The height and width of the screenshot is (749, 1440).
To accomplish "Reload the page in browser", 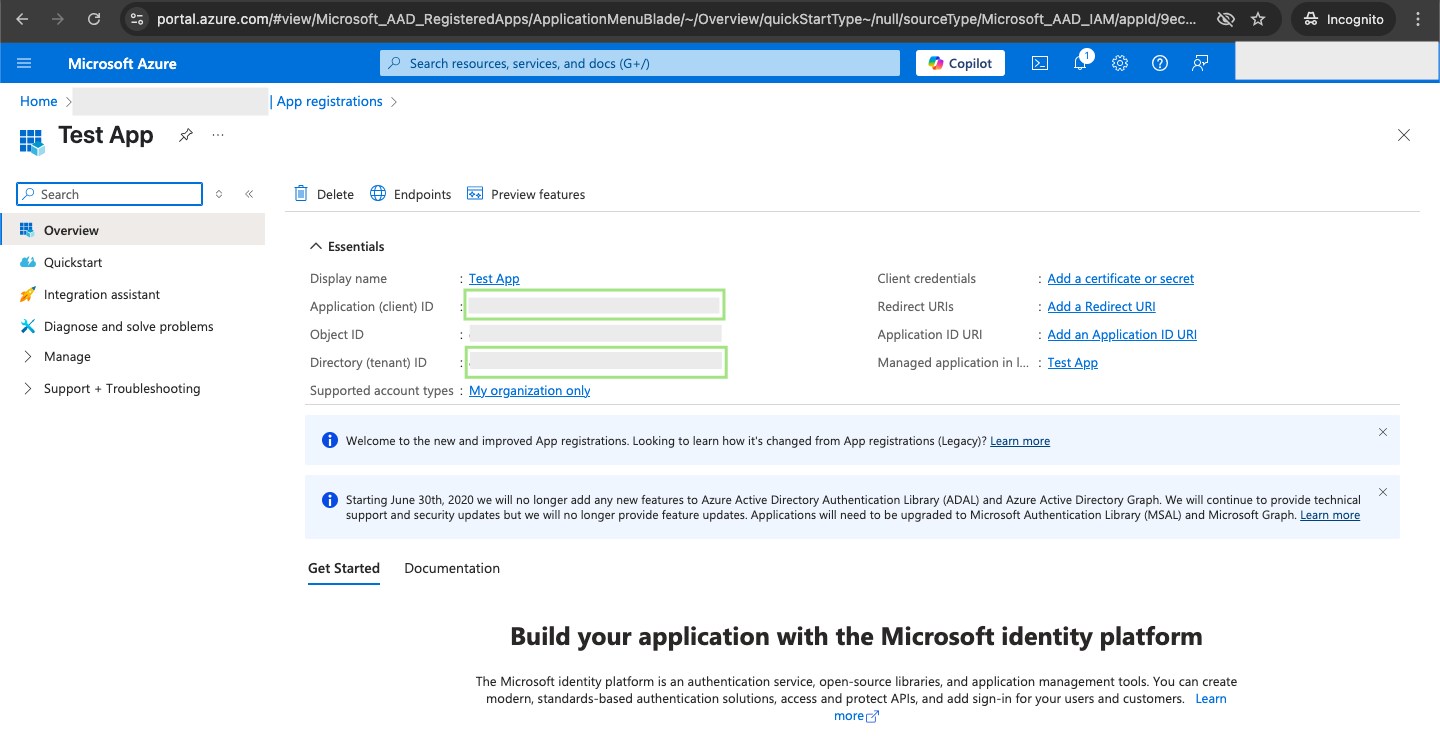I will (94, 19).
